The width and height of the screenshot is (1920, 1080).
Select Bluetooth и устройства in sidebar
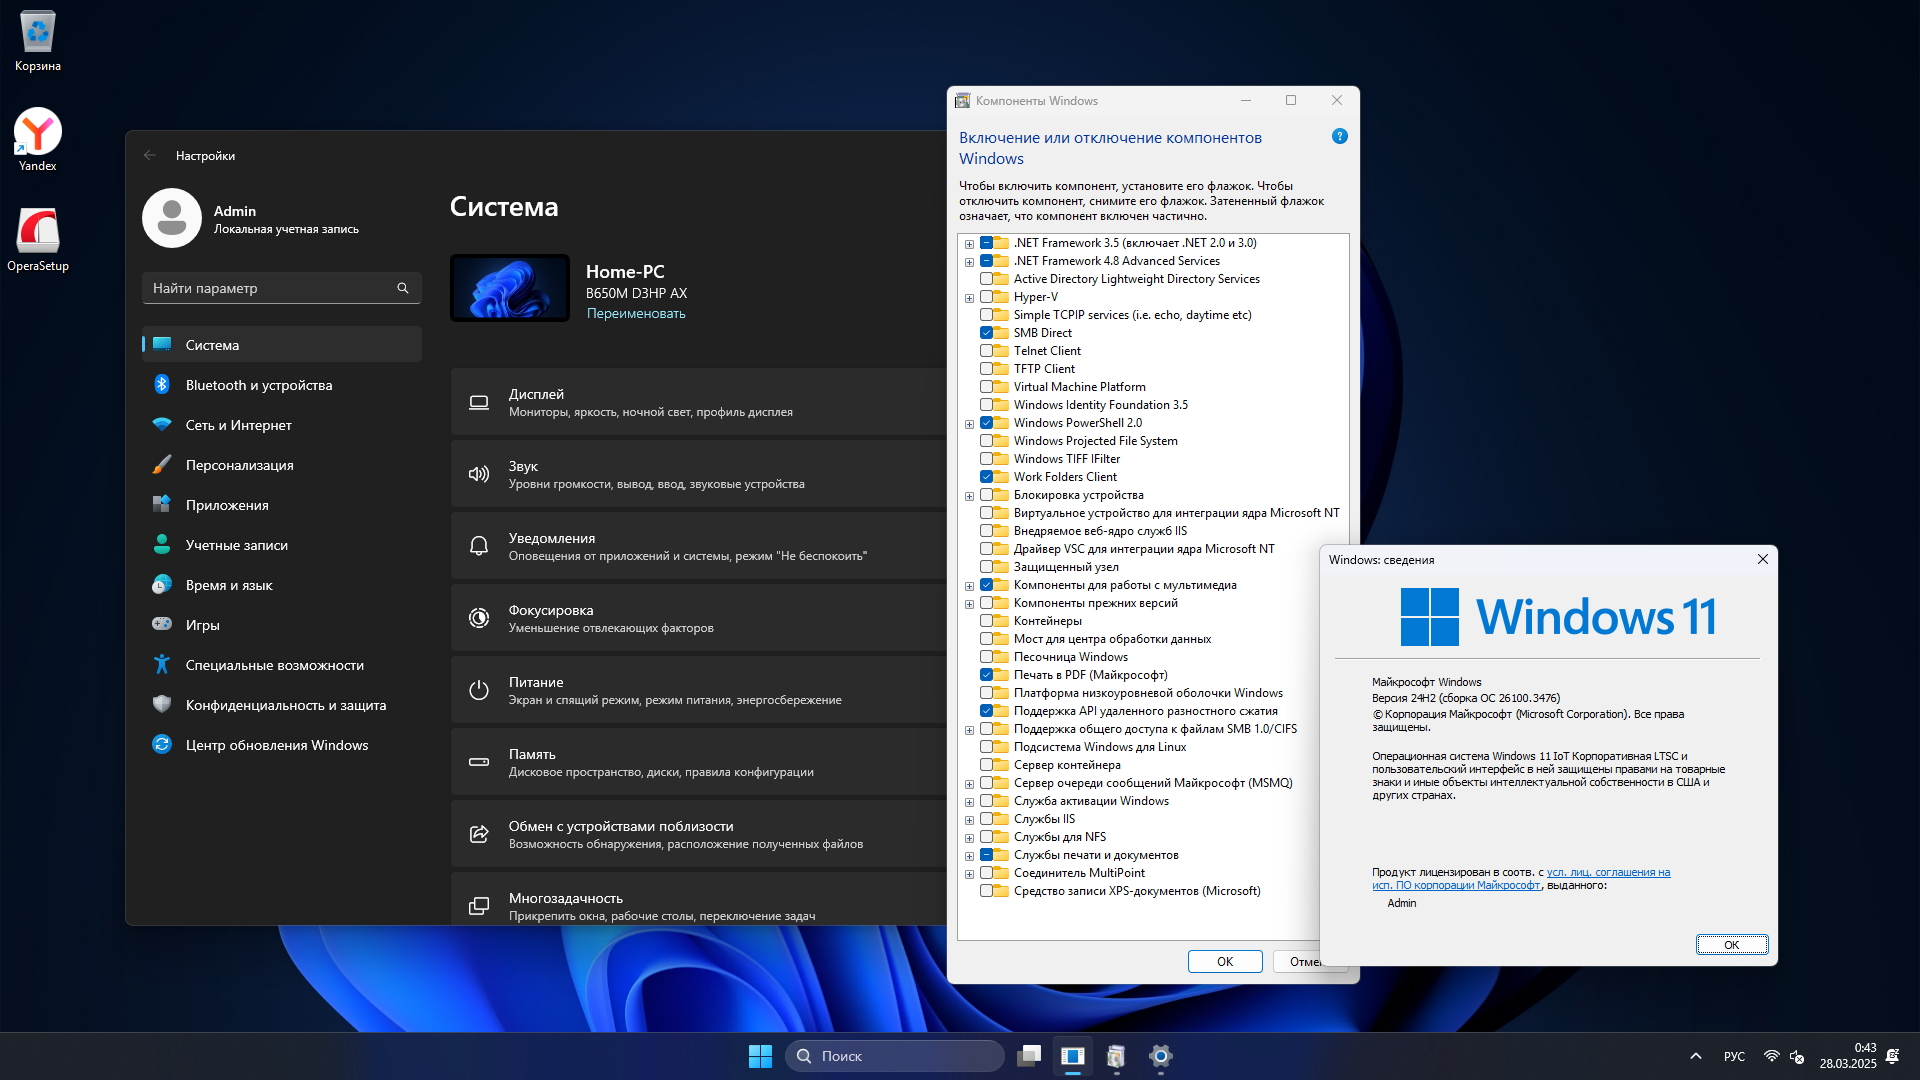tap(259, 385)
